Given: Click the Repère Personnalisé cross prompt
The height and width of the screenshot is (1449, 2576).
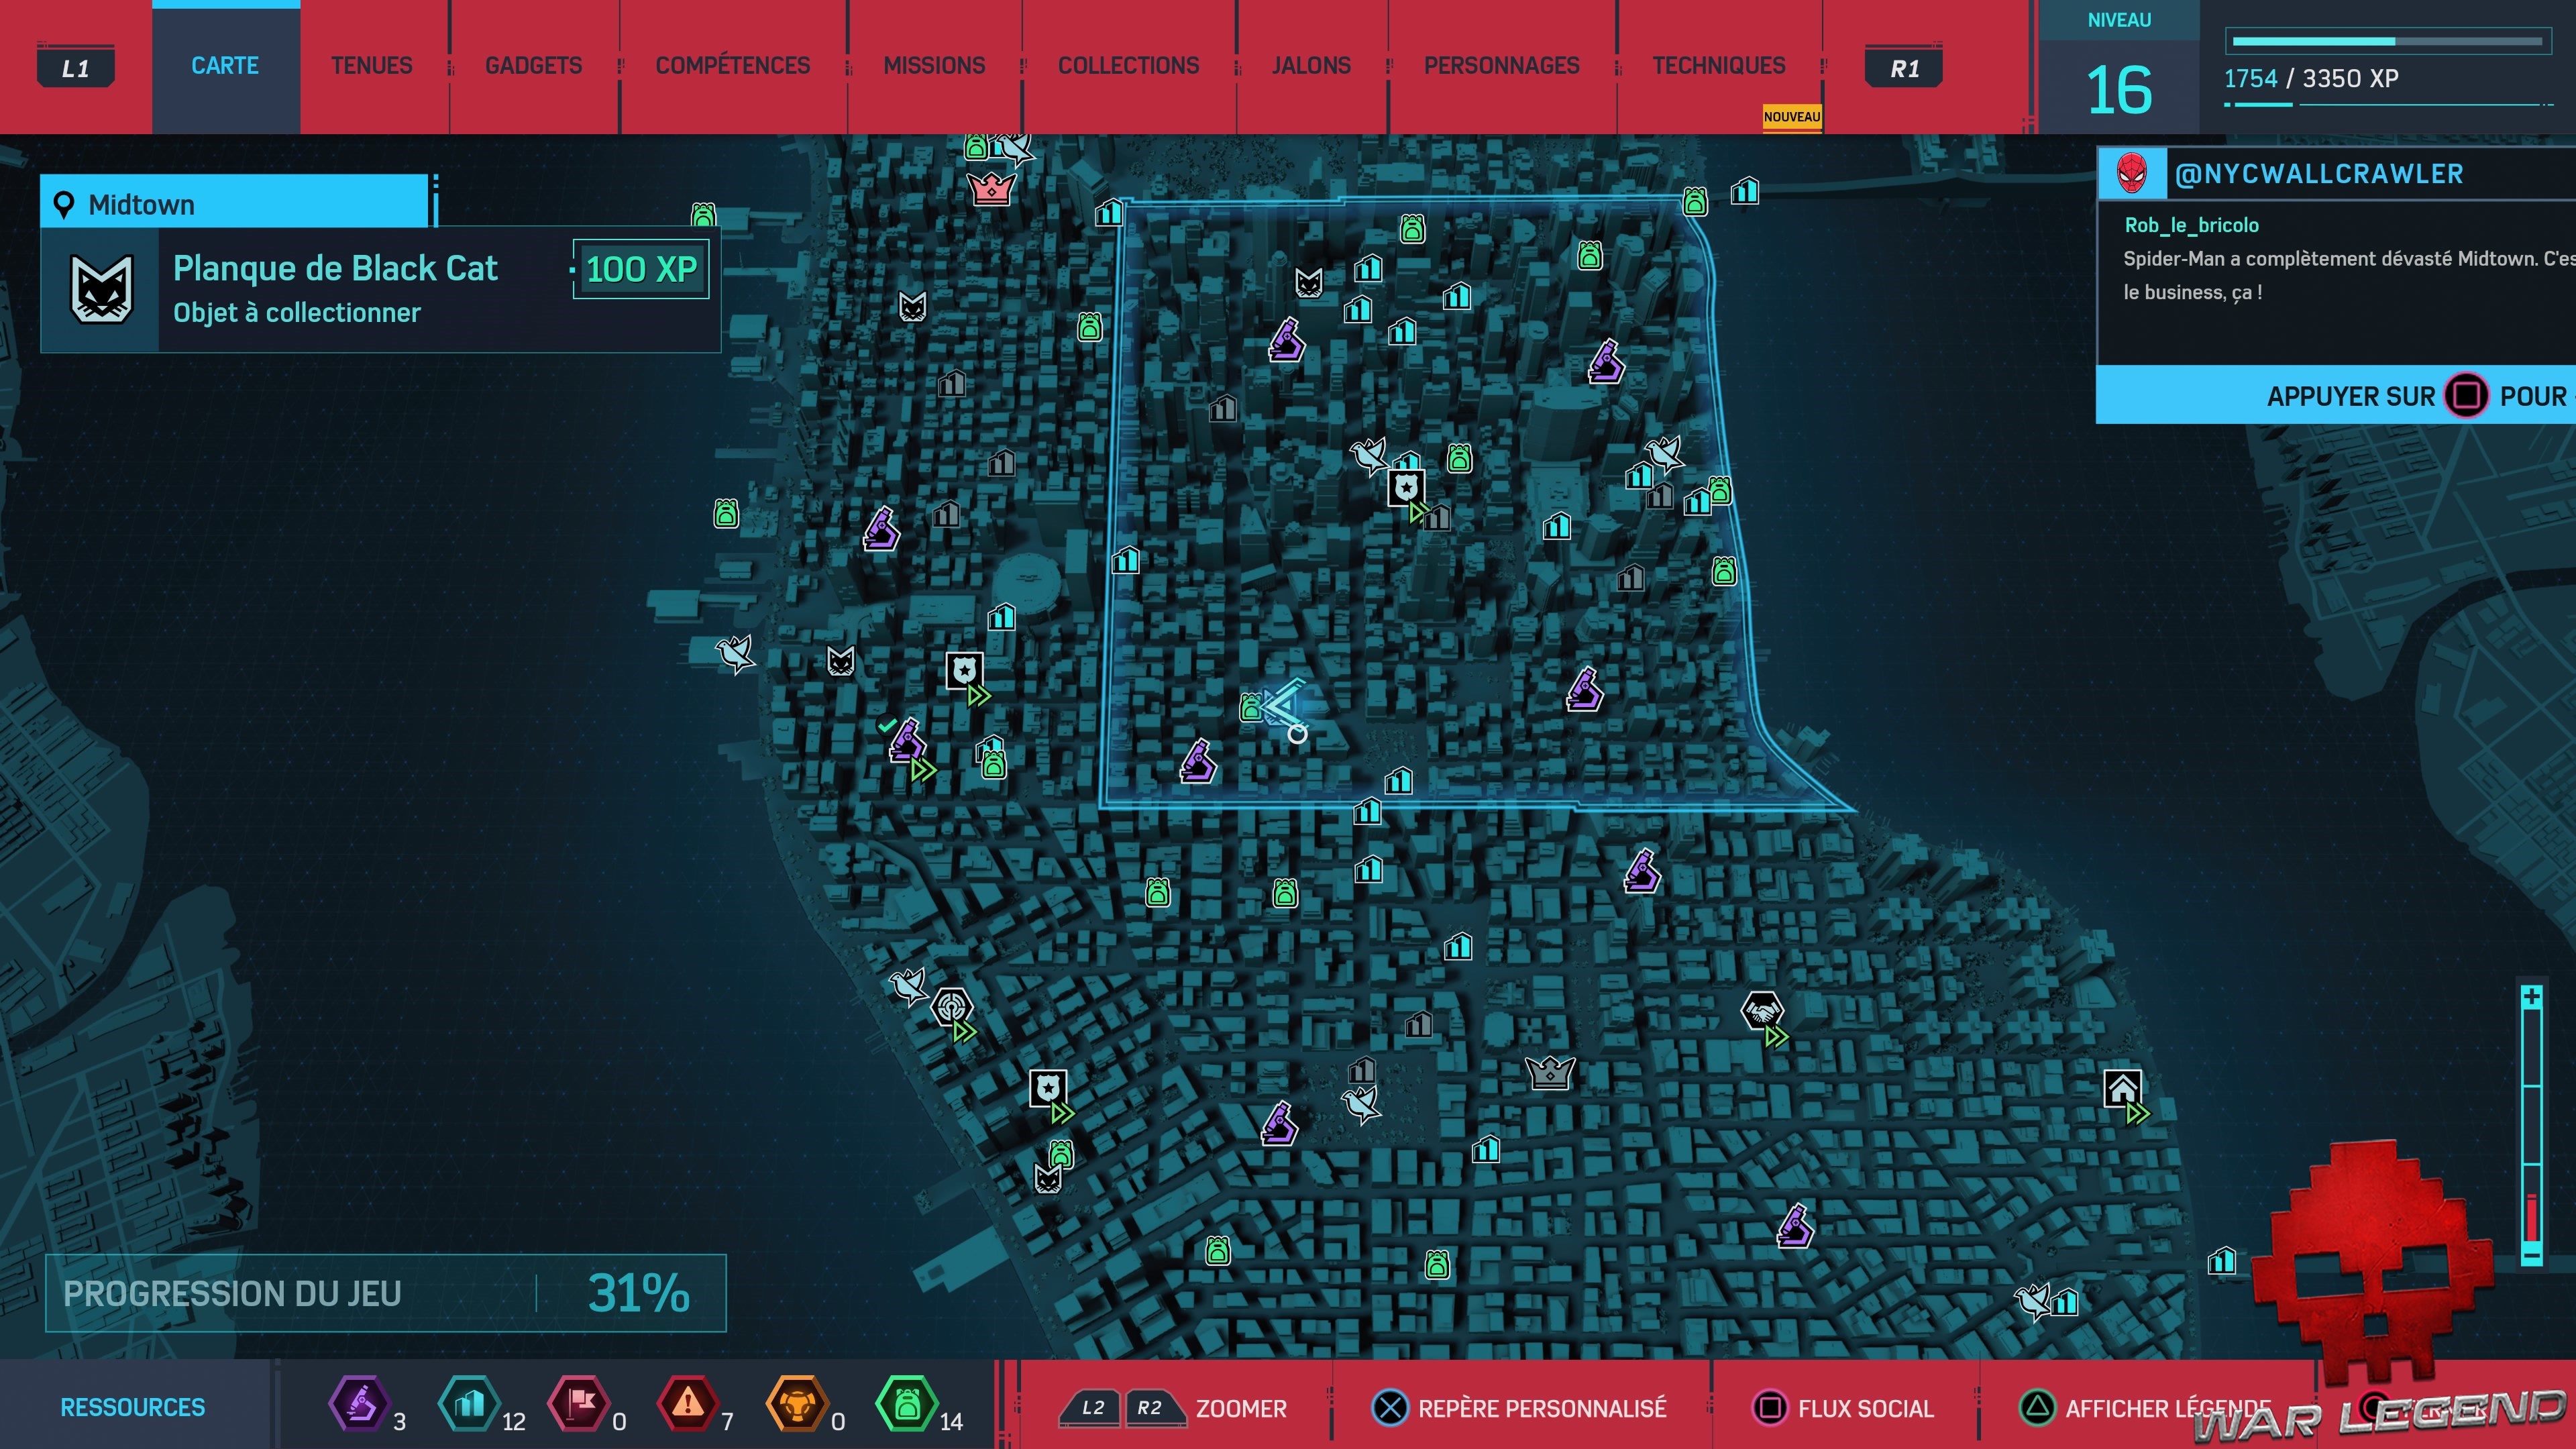Looking at the screenshot, I should tap(1389, 1408).
